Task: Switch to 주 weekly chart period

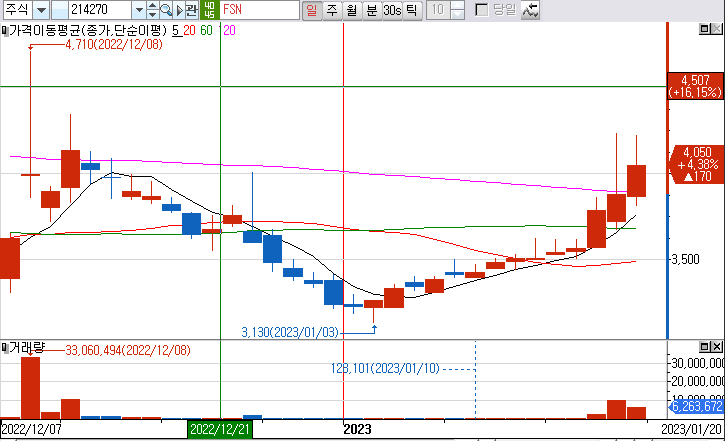Action: click(x=332, y=10)
